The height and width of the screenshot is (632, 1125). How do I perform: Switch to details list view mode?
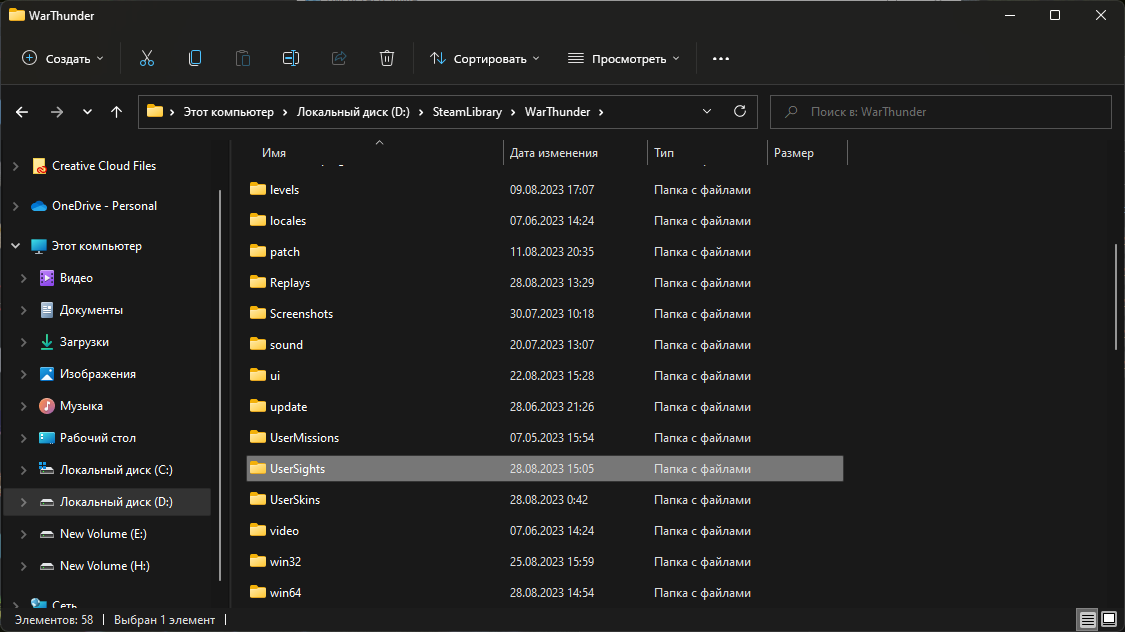1087,620
